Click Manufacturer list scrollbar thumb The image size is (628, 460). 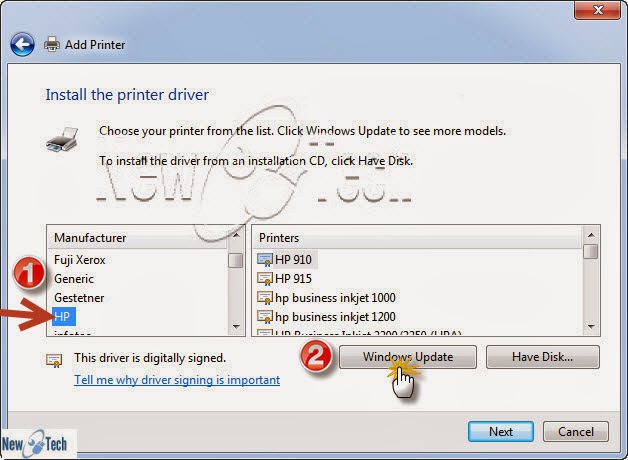[236, 260]
